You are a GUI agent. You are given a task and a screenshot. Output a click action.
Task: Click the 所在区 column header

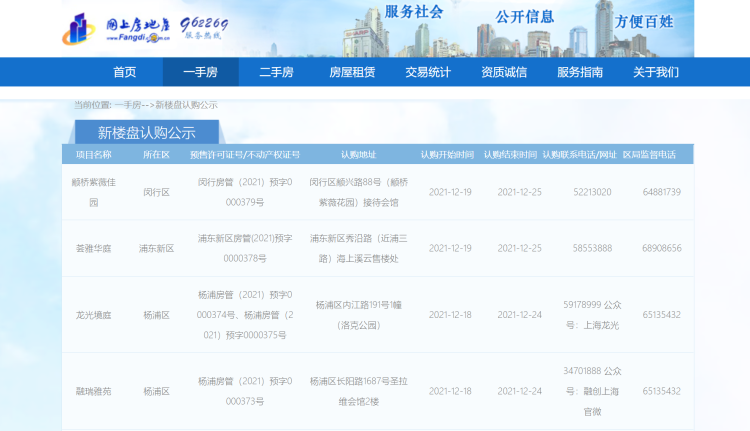[x=156, y=155]
